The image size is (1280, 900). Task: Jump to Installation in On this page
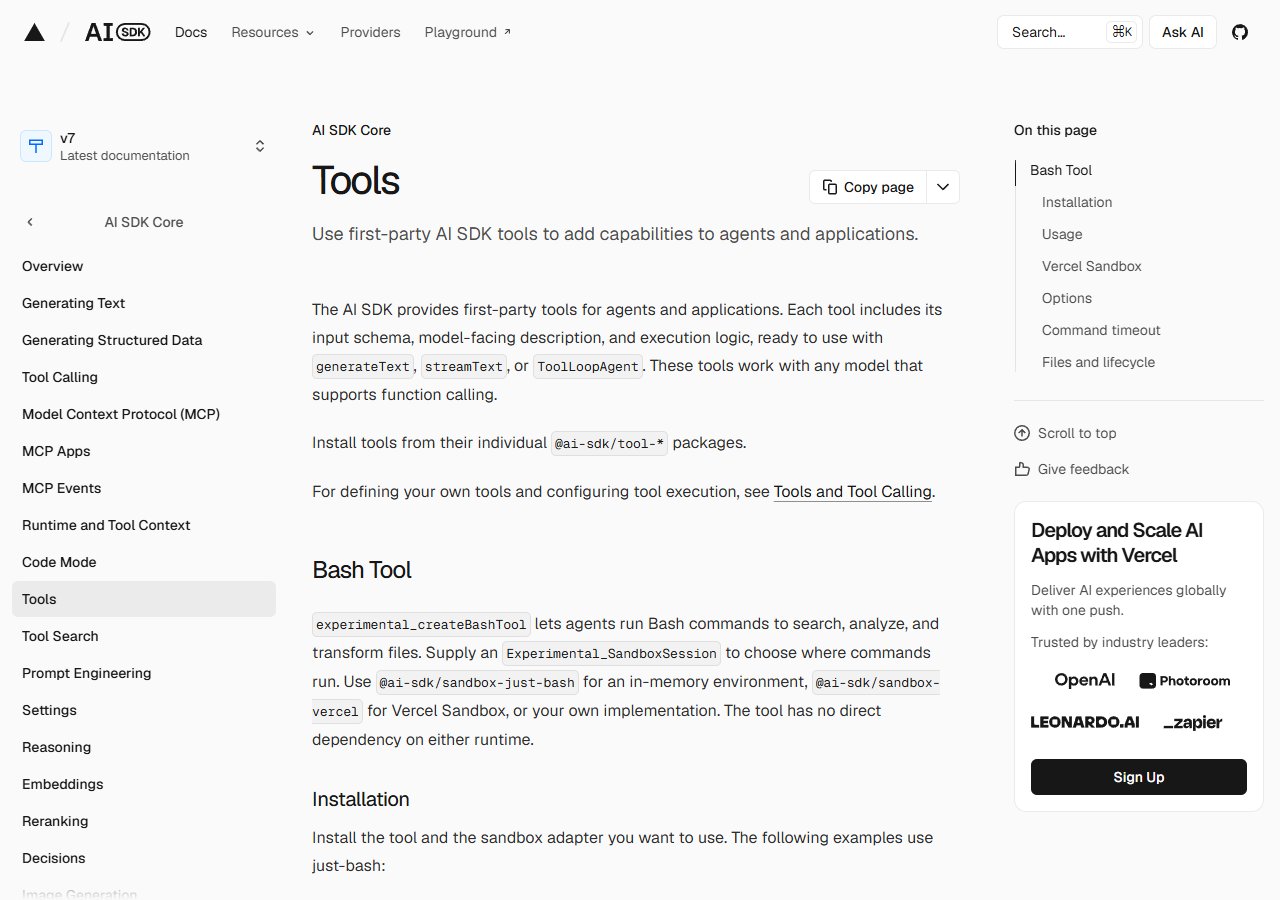coord(1077,202)
